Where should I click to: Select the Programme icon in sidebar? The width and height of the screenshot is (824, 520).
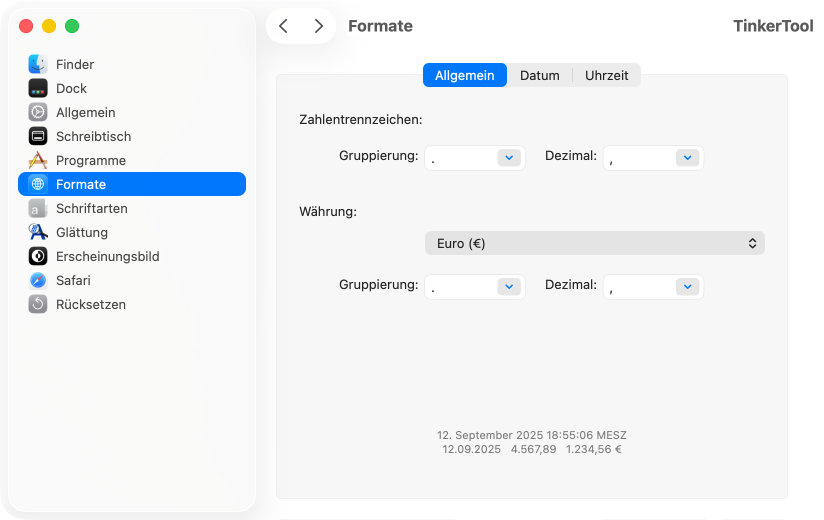pyautogui.click(x=38, y=160)
